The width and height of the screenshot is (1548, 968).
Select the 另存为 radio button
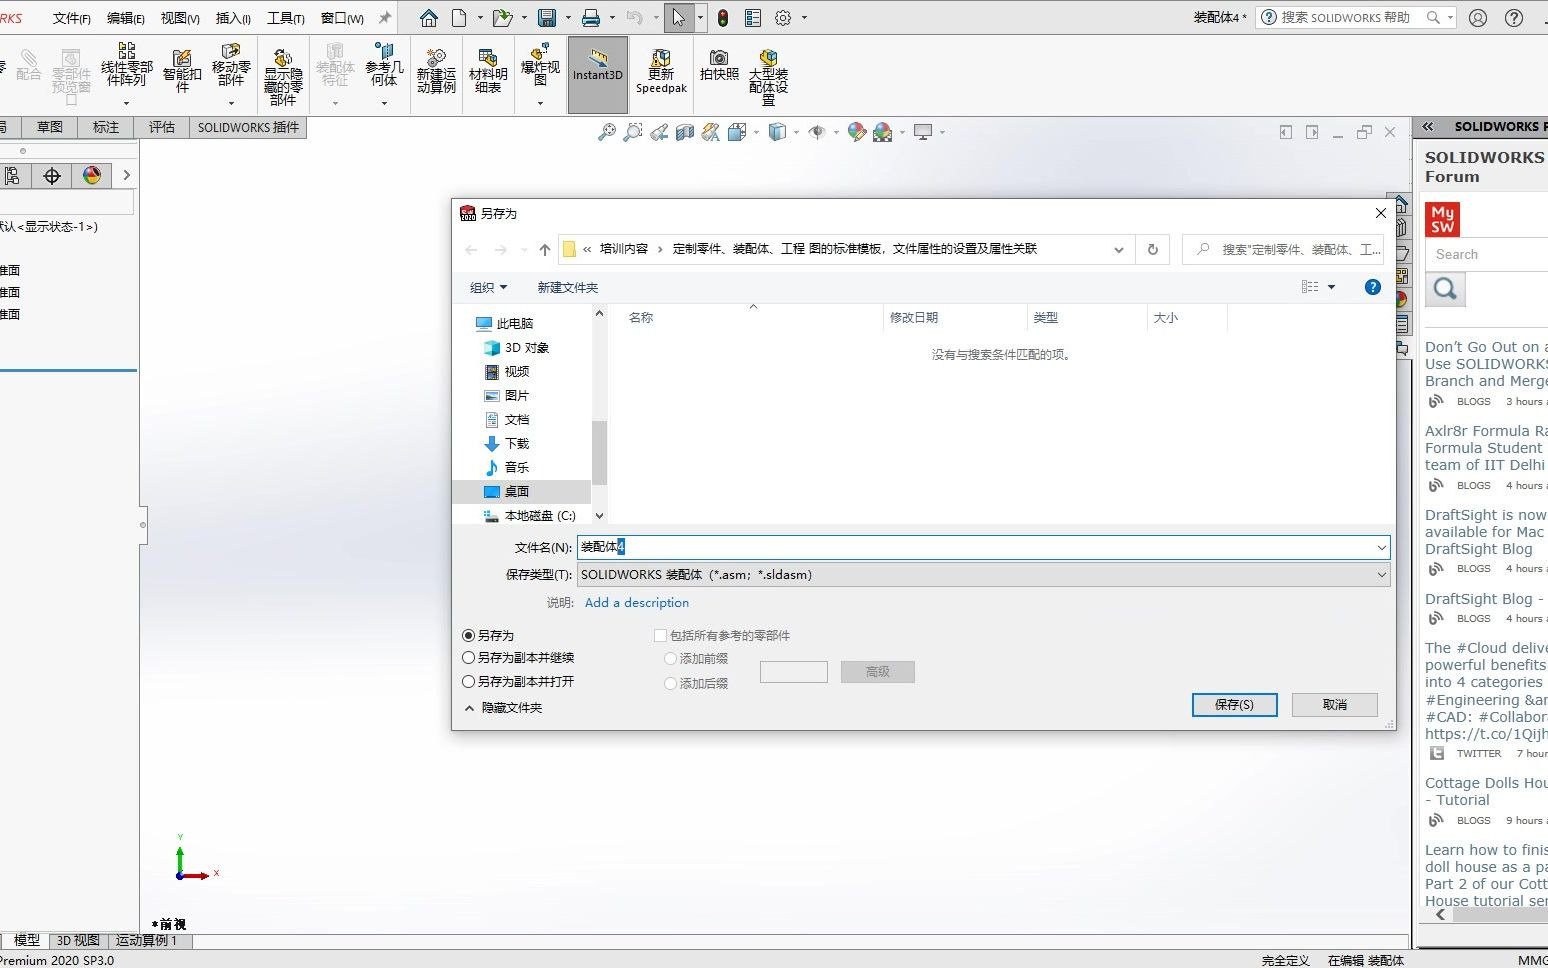click(x=468, y=636)
